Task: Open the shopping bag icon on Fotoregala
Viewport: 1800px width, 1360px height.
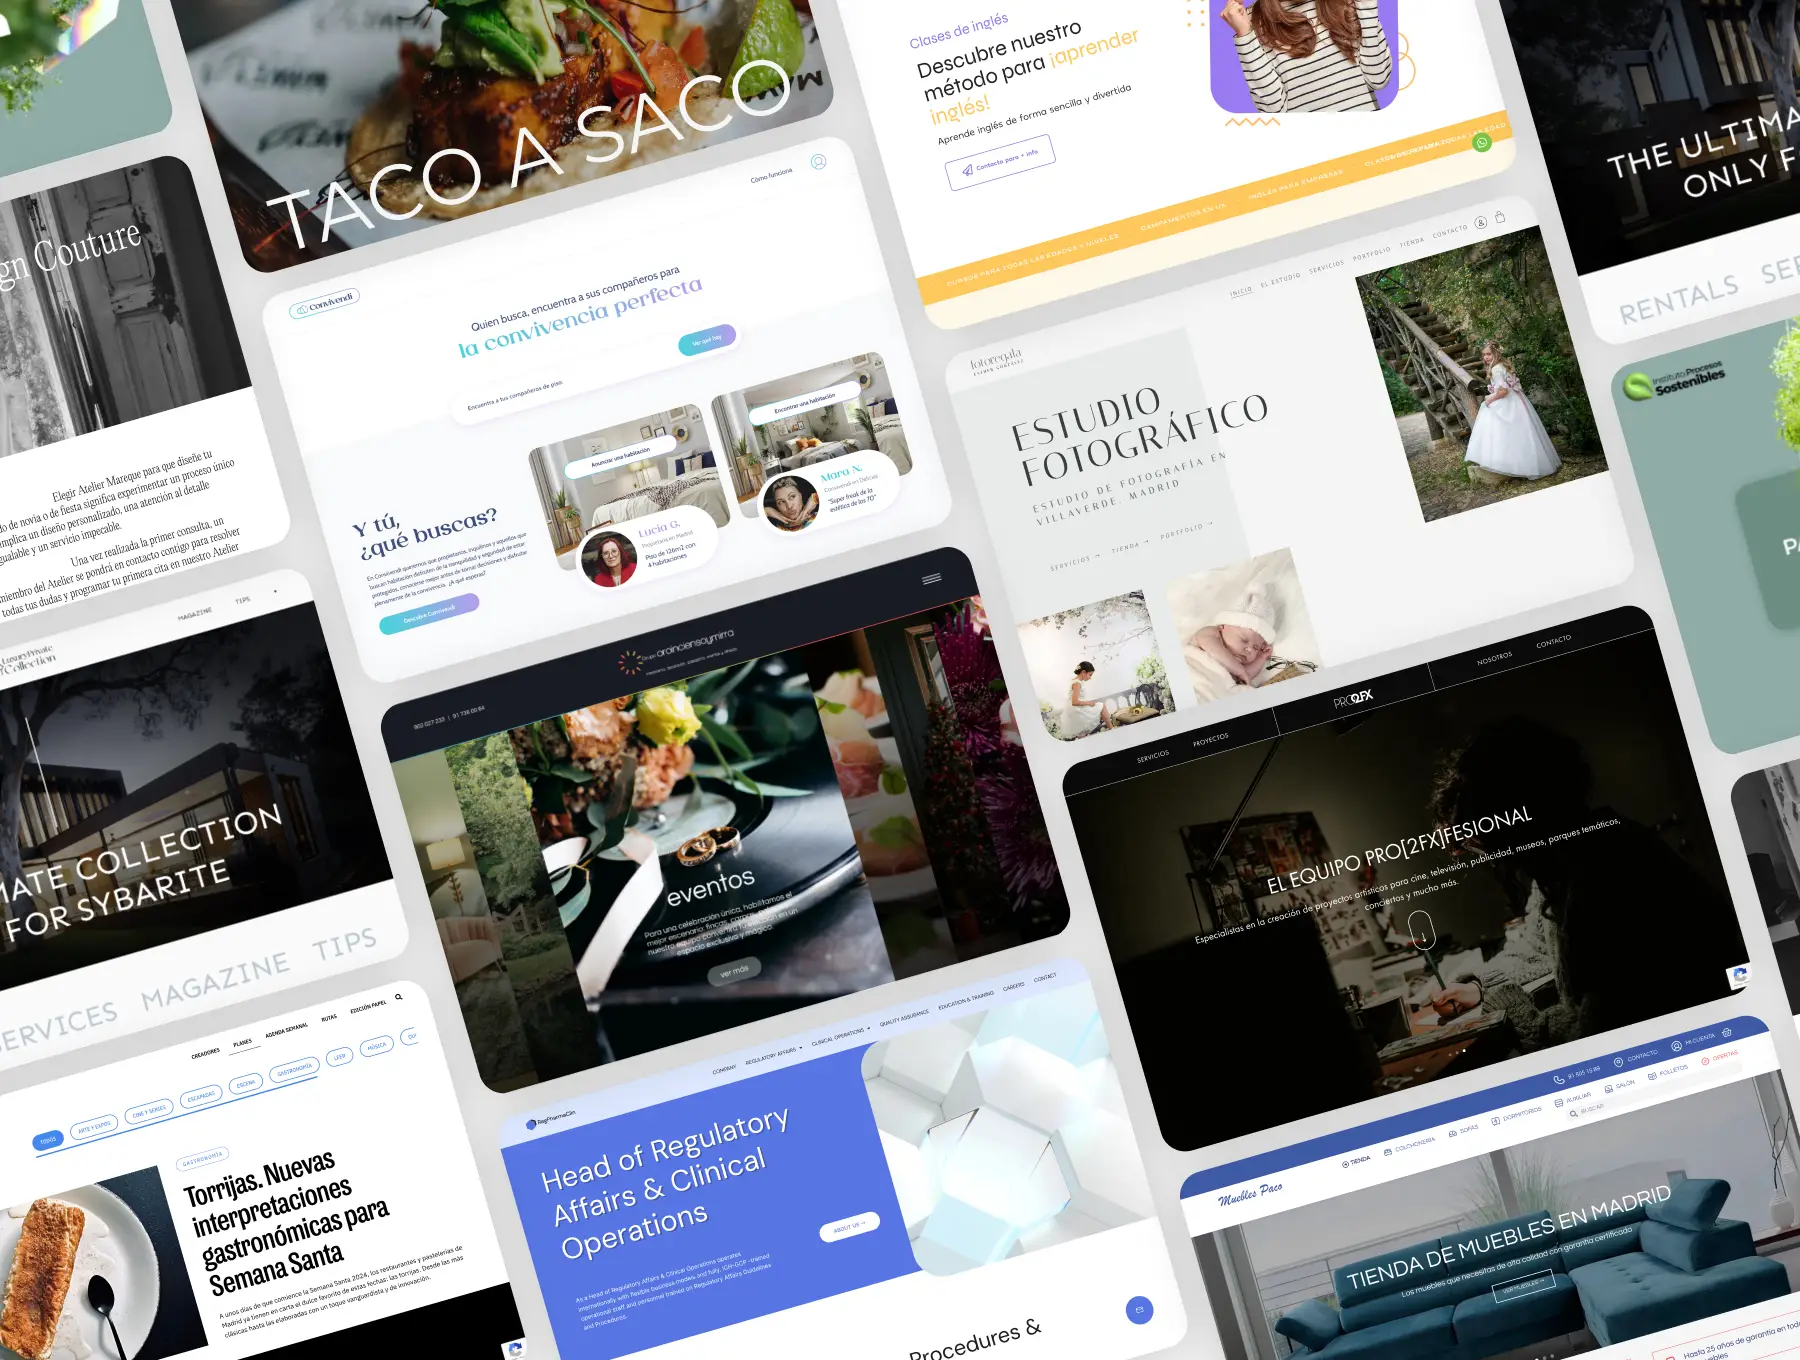Action: pyautogui.click(x=1500, y=217)
